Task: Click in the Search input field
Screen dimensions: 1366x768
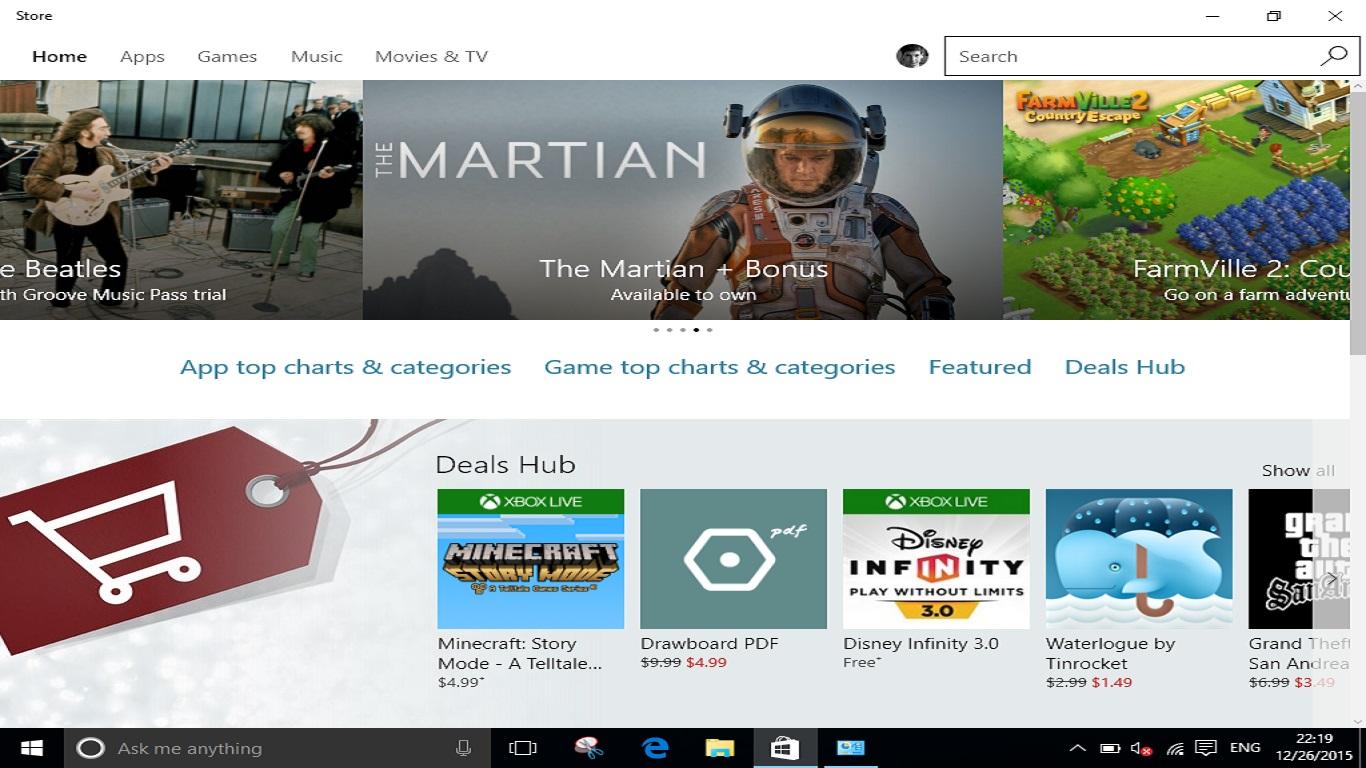Action: 1132,56
